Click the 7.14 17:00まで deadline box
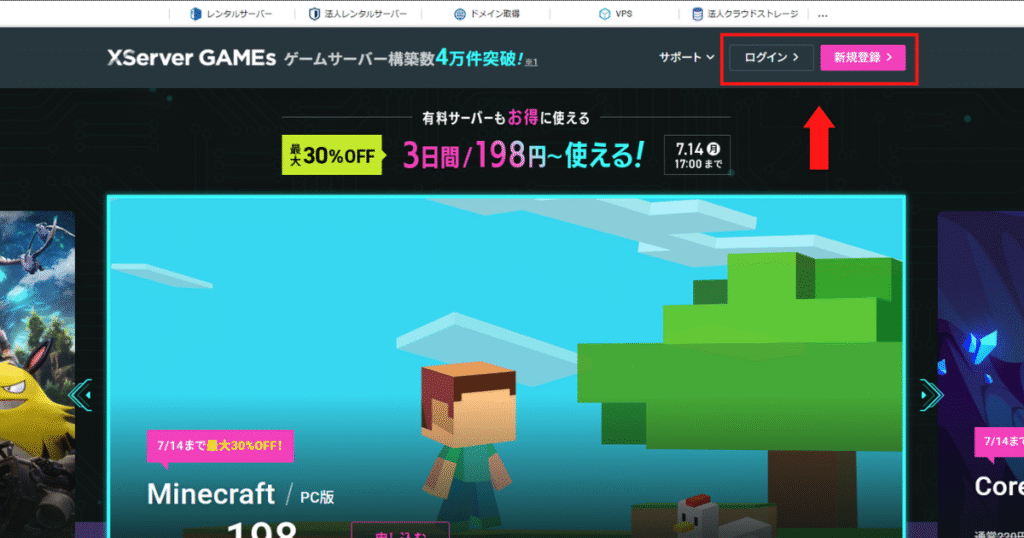 697,155
